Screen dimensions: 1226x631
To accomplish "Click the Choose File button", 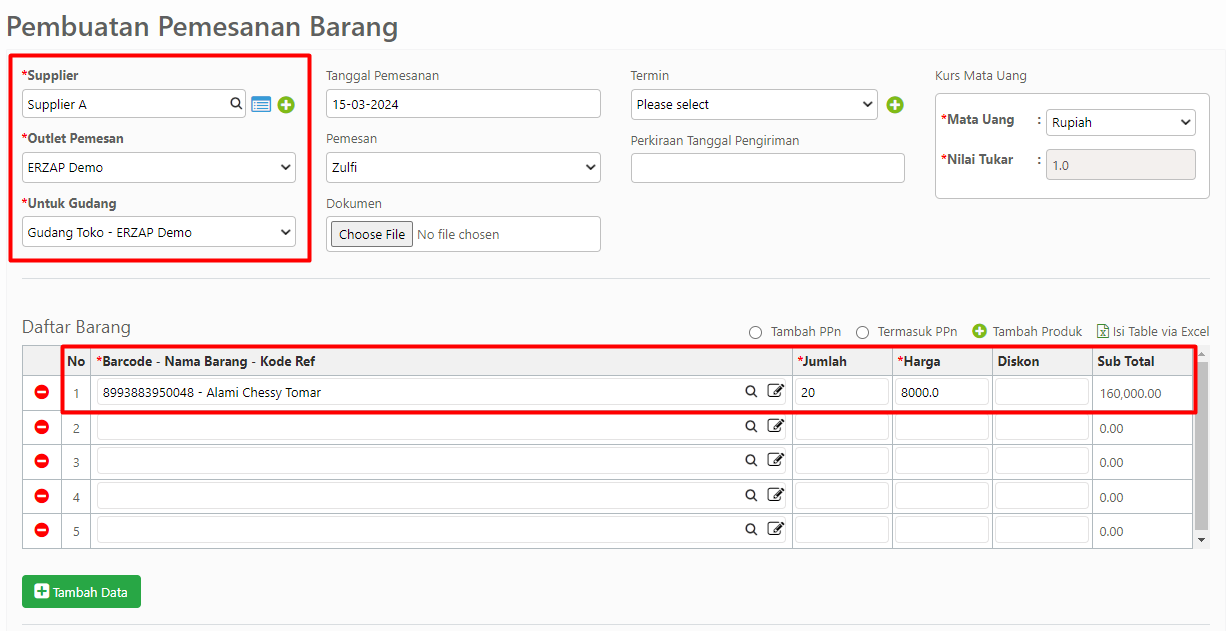I will [x=372, y=234].
